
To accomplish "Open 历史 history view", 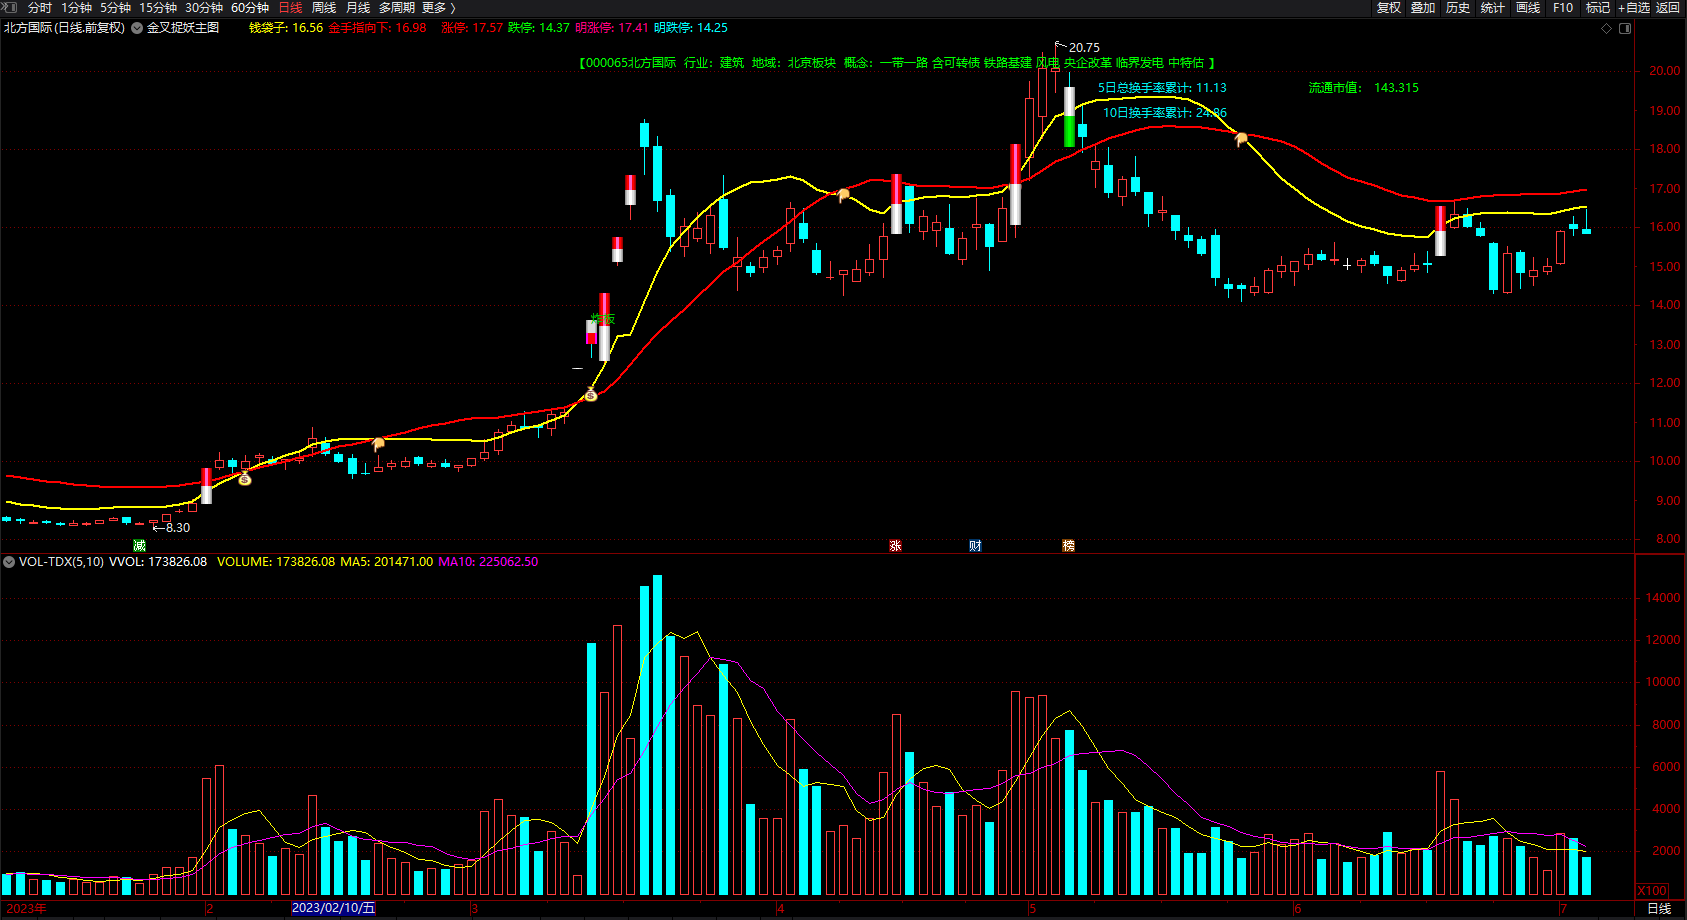I will 1458,8.
